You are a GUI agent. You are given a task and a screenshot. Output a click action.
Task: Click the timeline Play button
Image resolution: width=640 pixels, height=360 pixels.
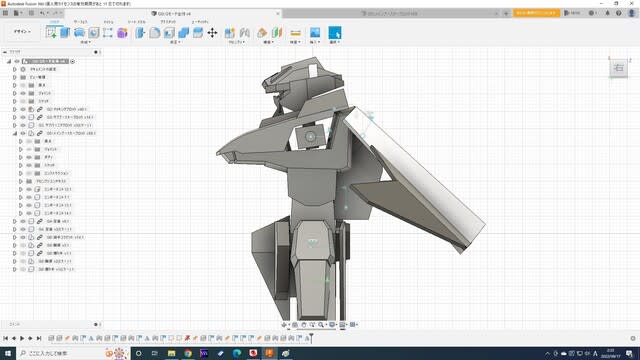[22, 338]
